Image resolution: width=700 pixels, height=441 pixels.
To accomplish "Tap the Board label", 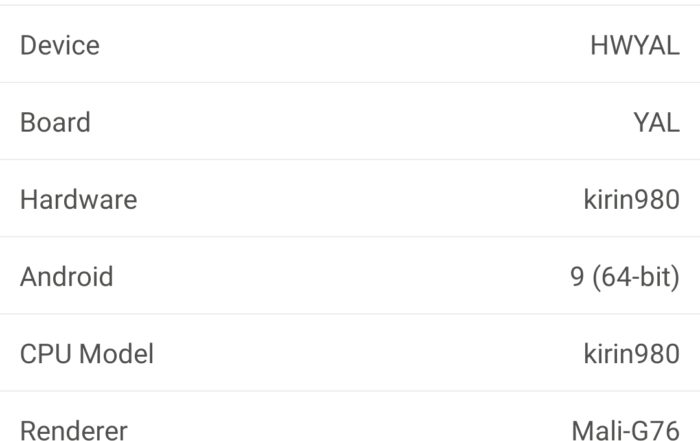I will [x=55, y=122].
